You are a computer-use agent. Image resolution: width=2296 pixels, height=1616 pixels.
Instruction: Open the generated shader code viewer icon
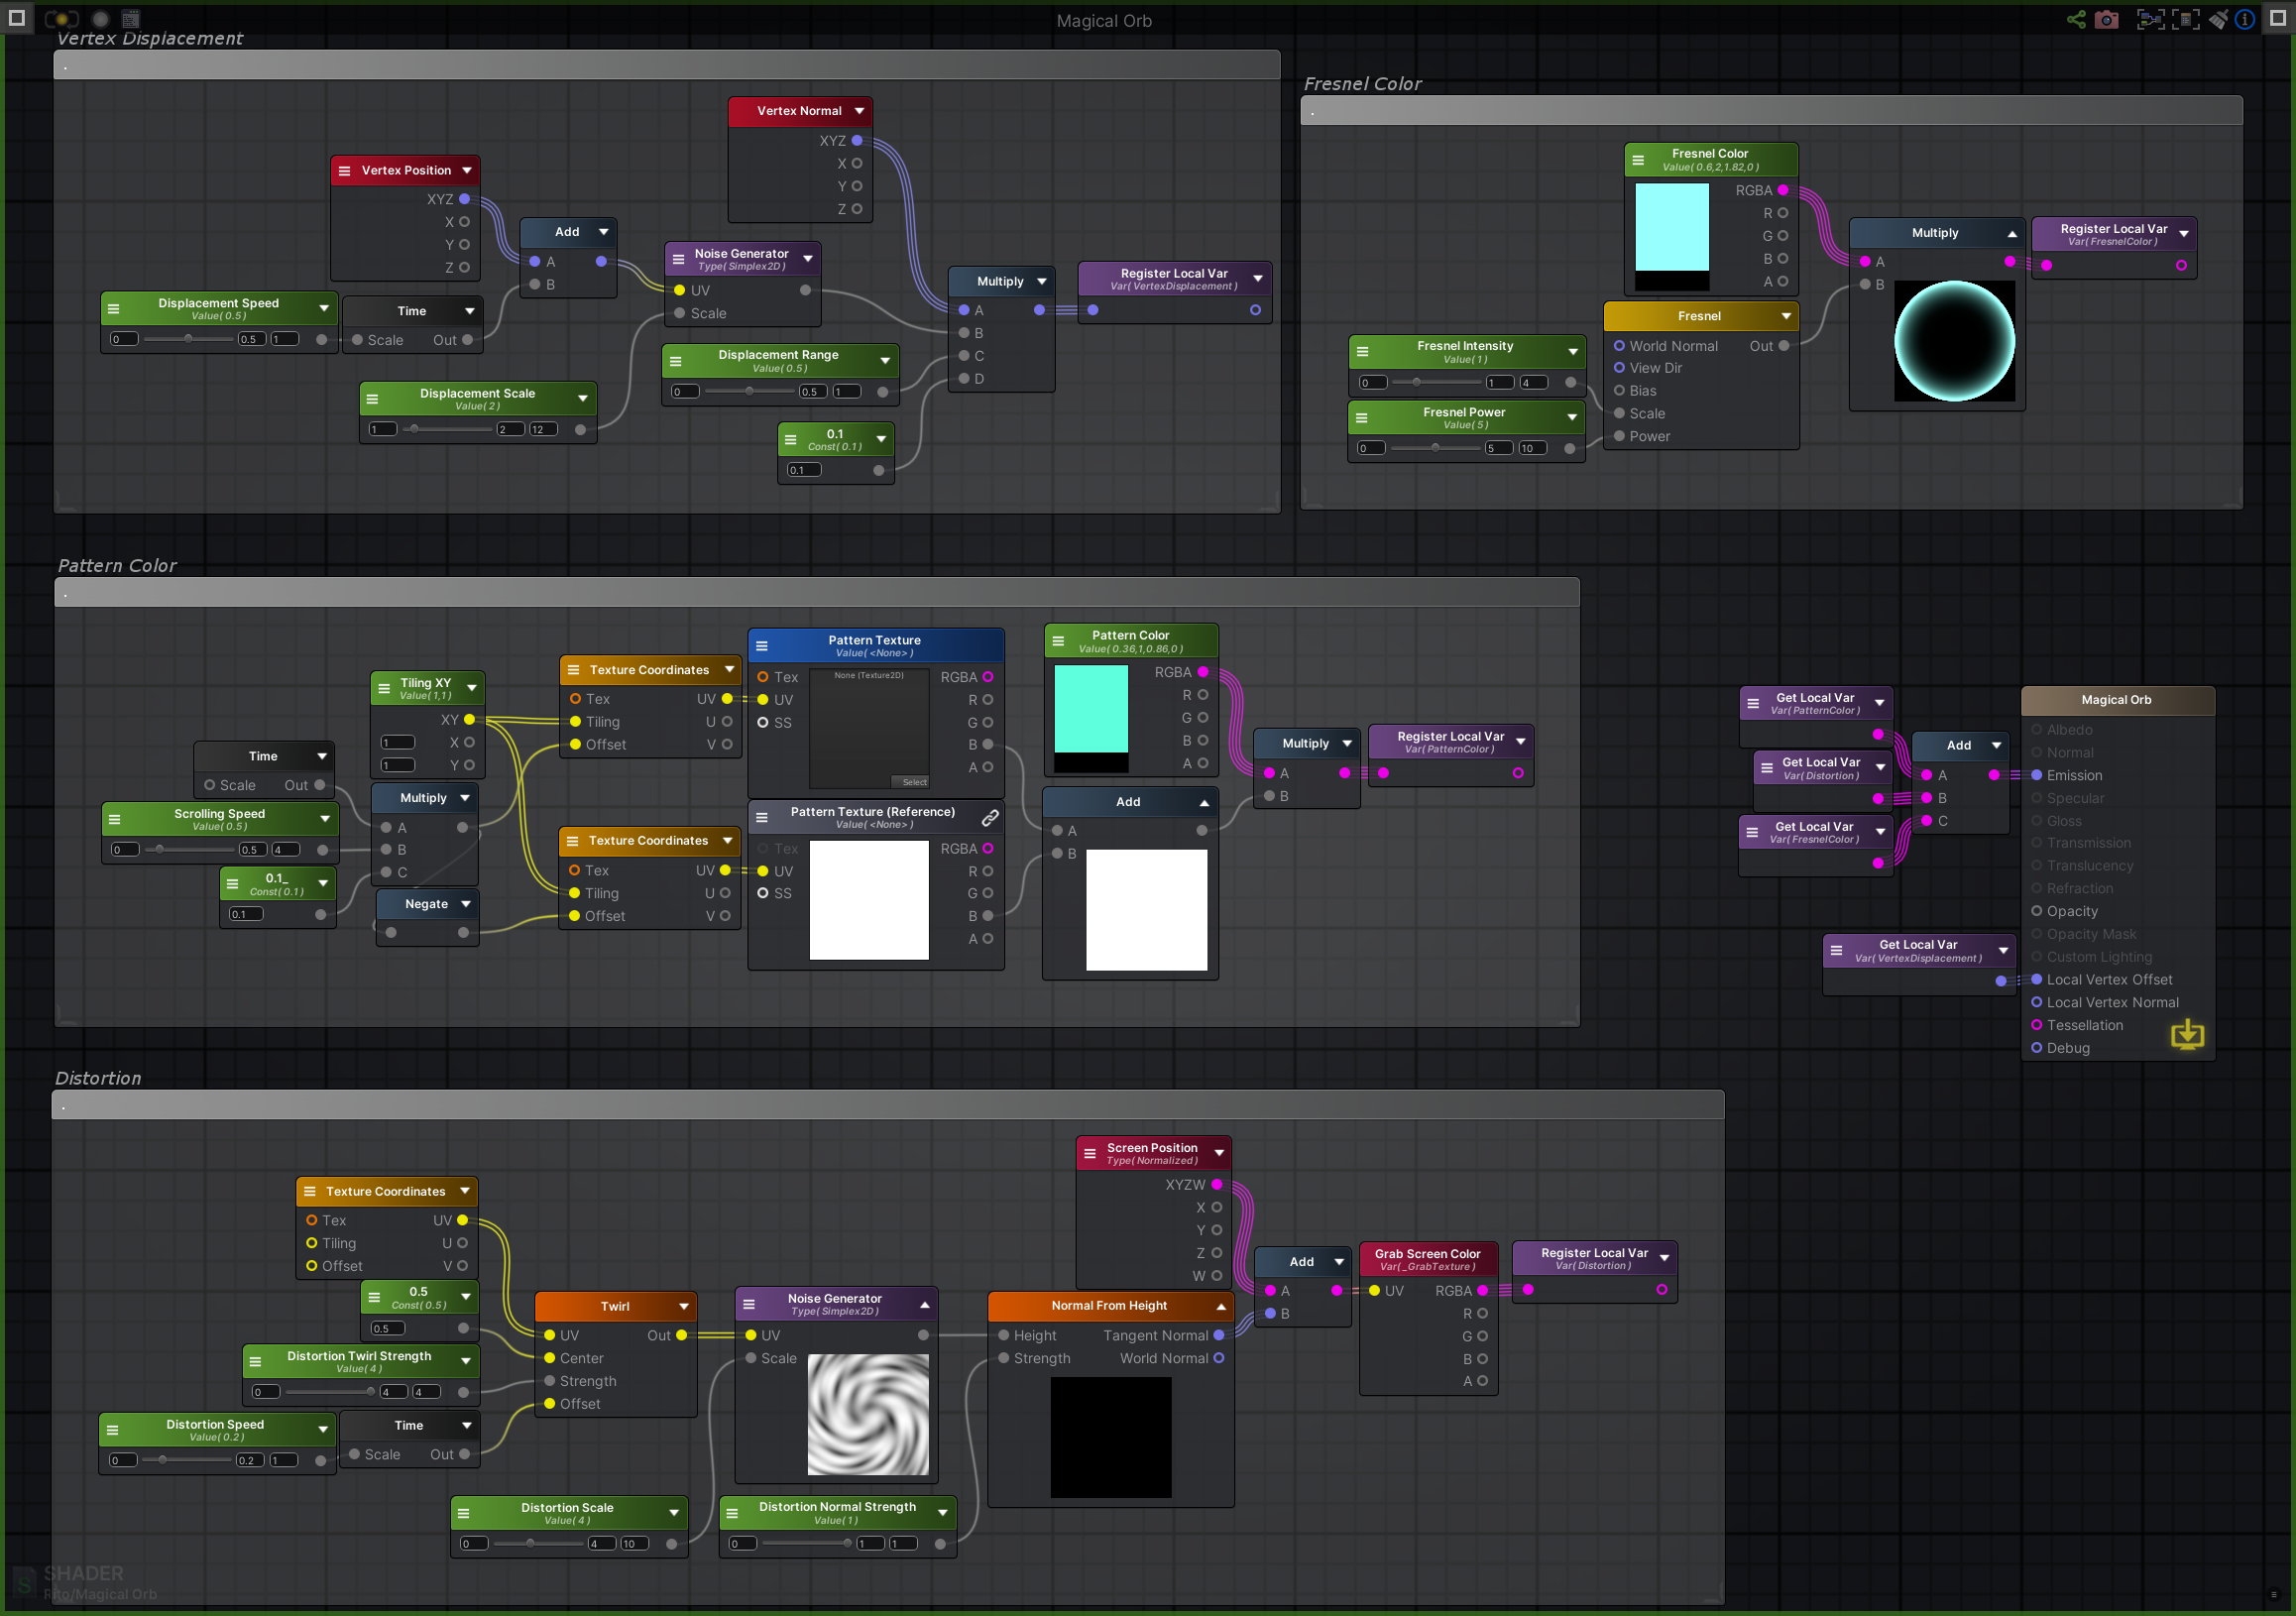[131, 19]
